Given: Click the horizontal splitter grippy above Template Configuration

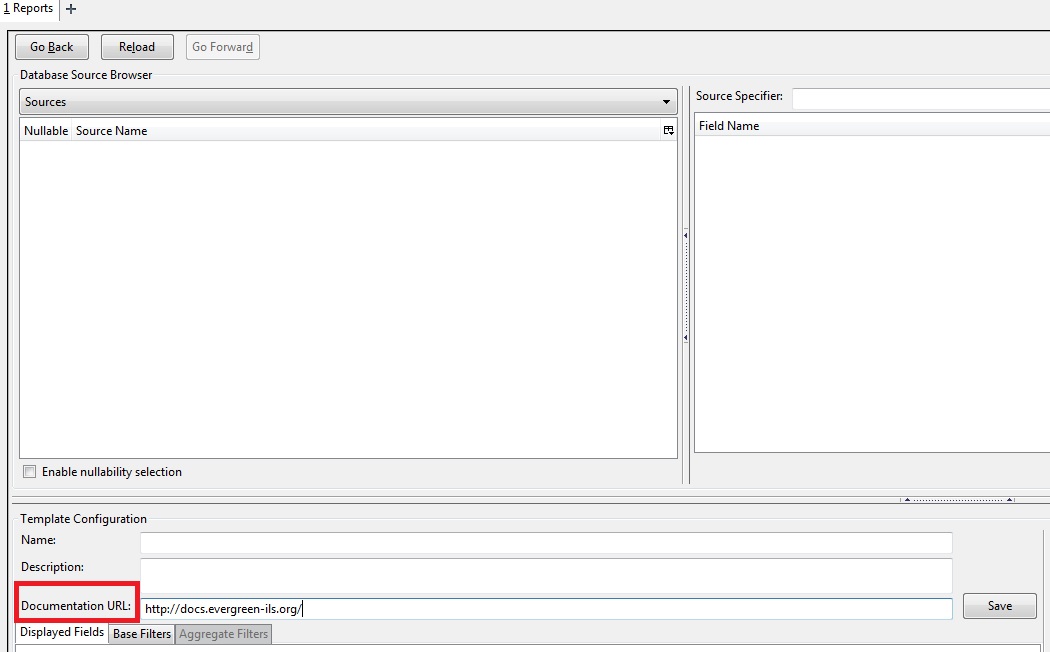Looking at the screenshot, I should [x=958, y=499].
